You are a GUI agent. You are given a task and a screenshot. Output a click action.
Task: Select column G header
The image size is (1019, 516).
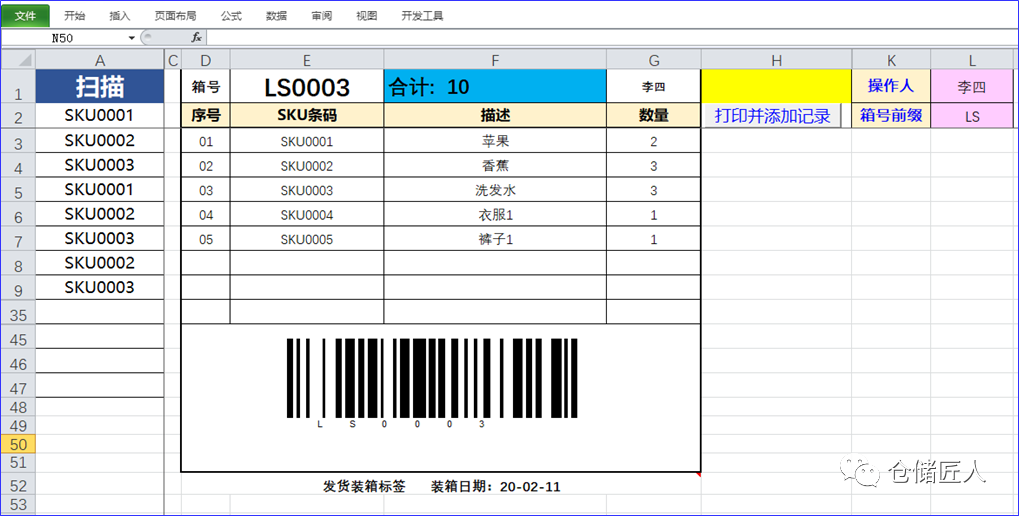654,60
